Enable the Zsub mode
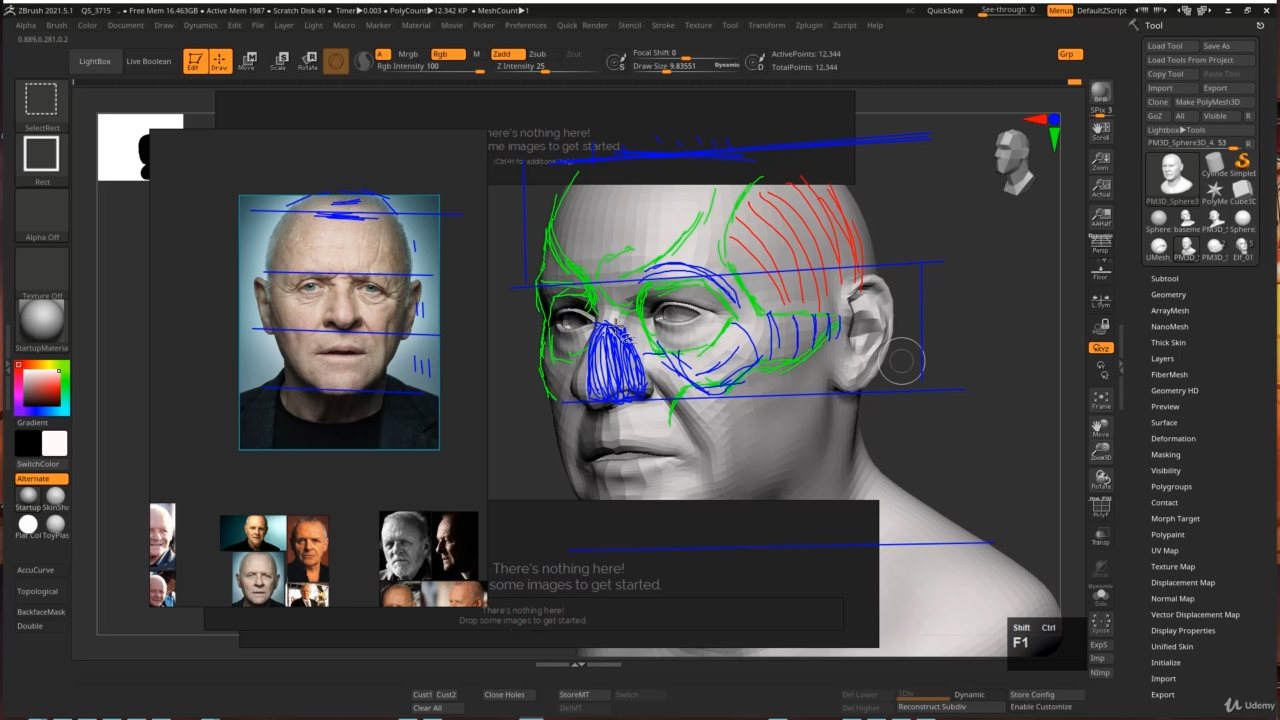Viewport: 1280px width, 720px height. [x=538, y=54]
